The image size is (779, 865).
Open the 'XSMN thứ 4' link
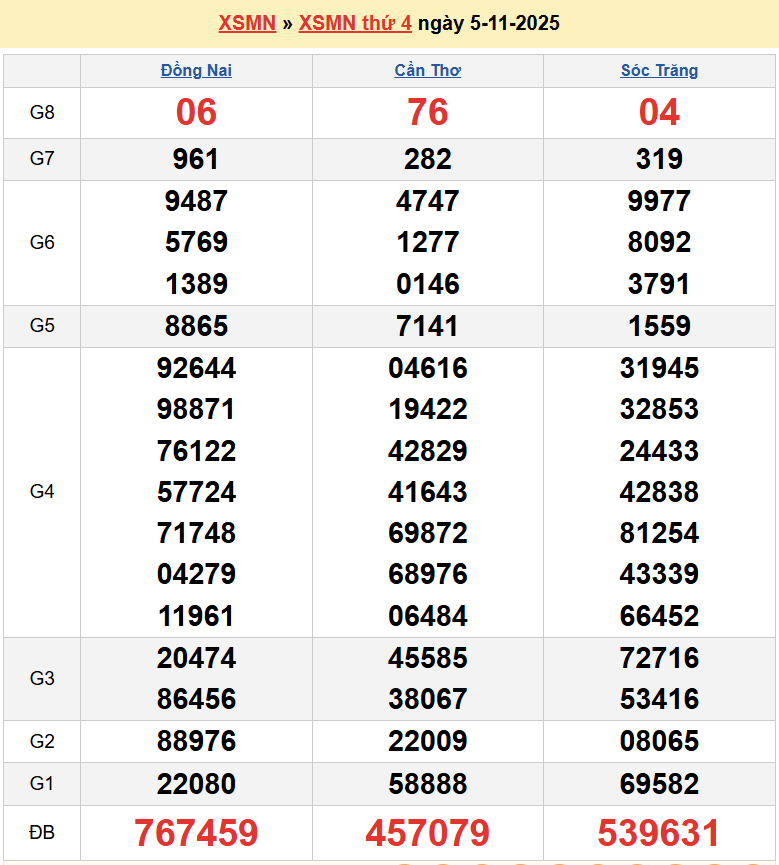click(355, 23)
